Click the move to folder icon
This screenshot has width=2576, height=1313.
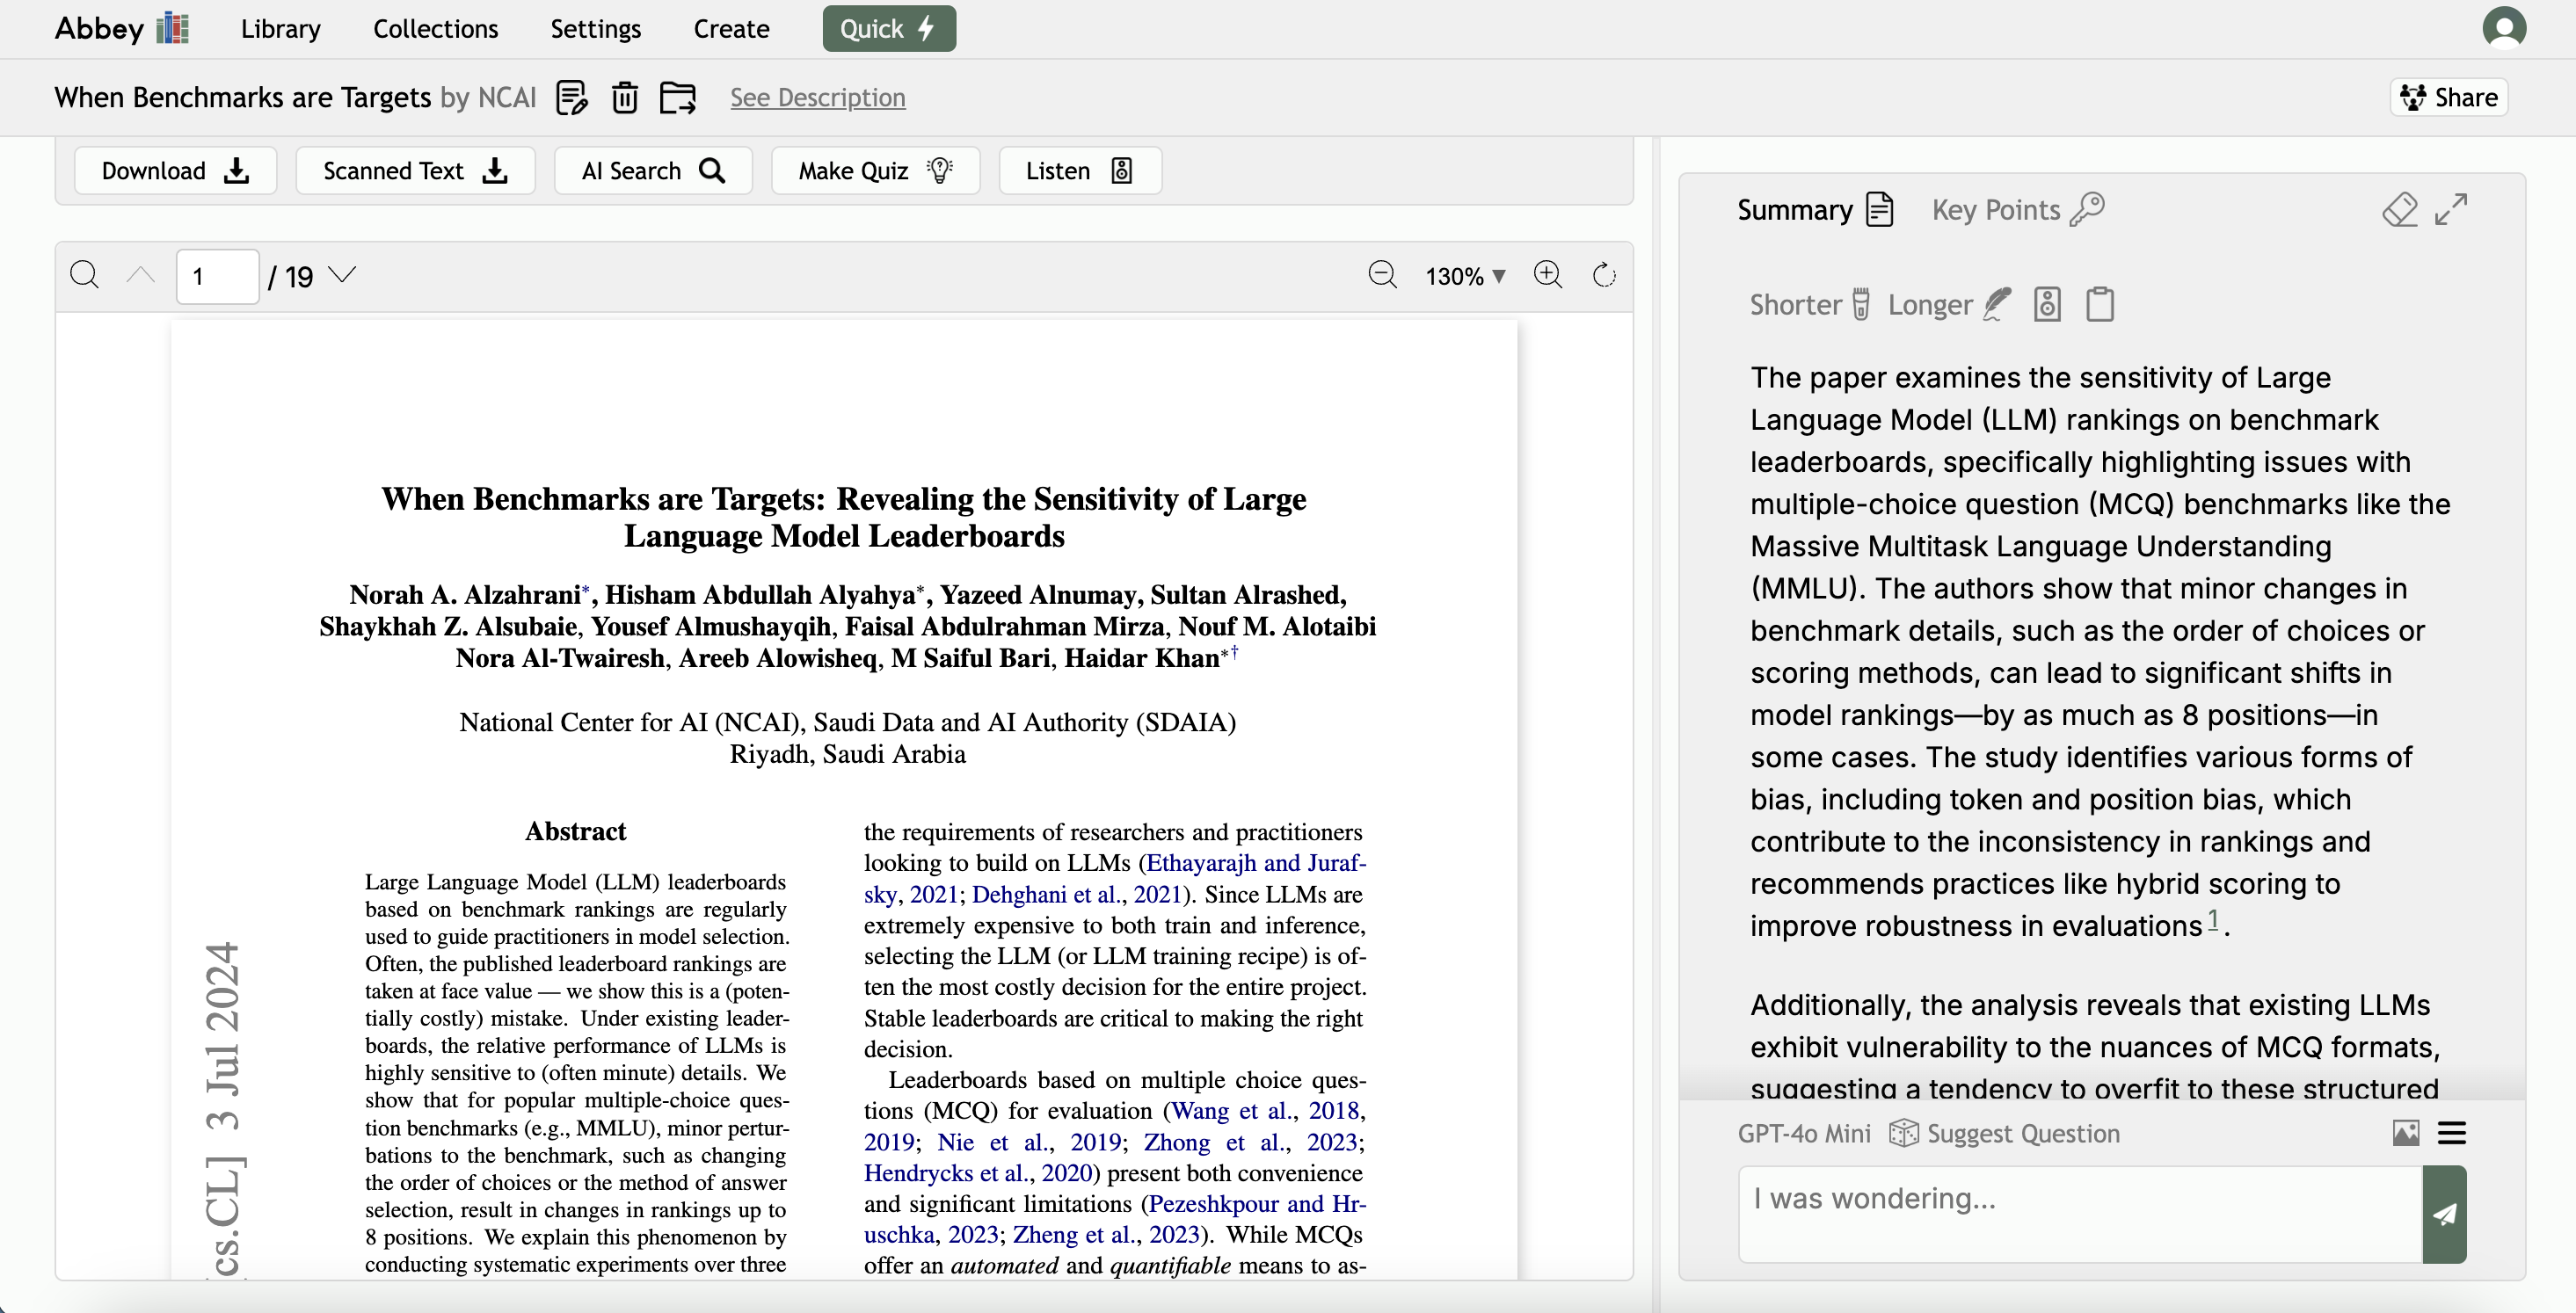(678, 97)
